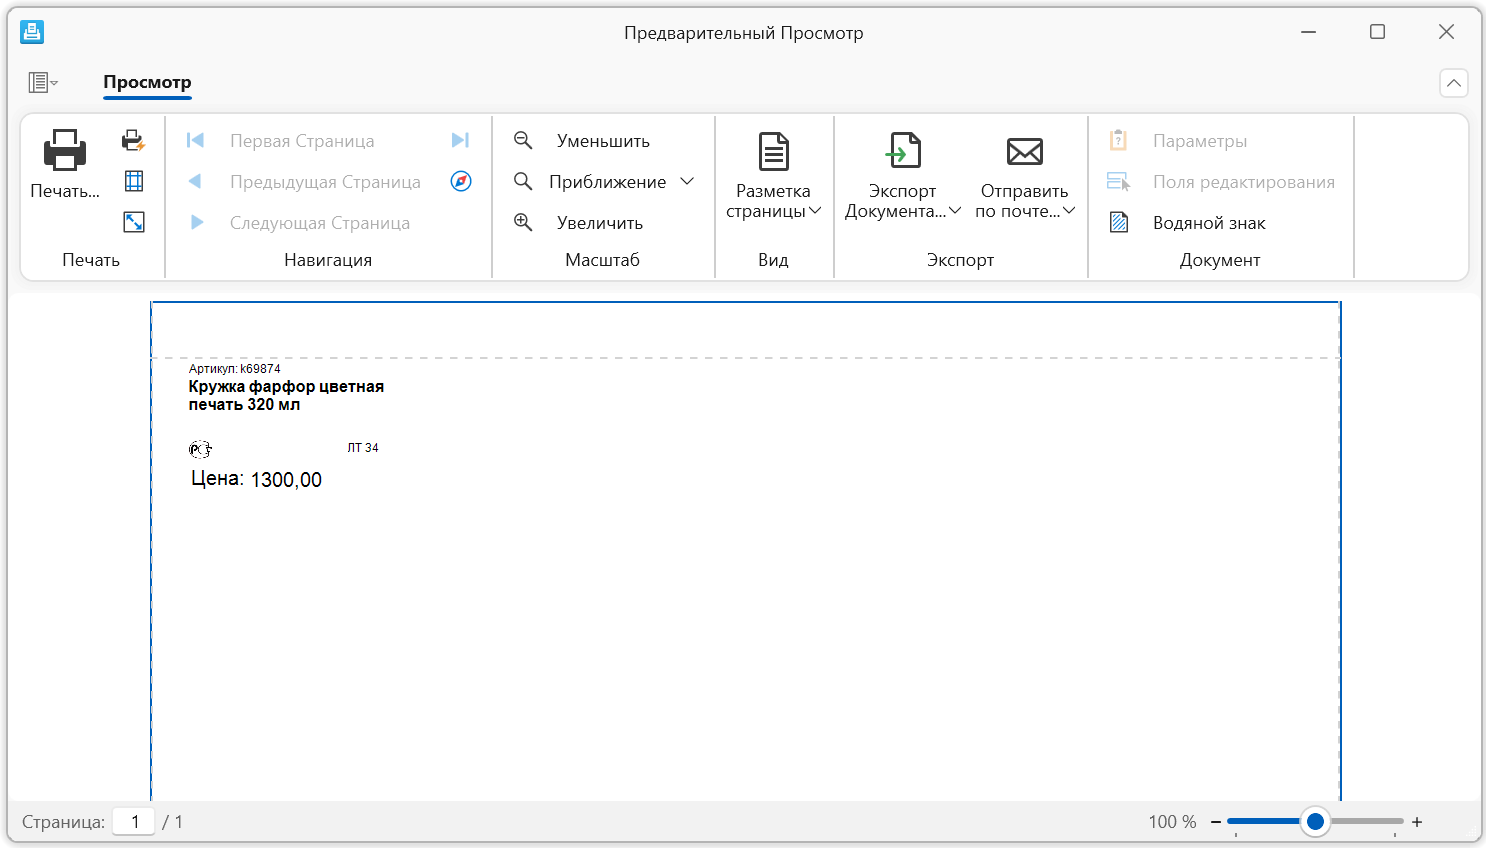The width and height of the screenshot is (1486, 848).
Task: Click Предыдущая Страница button
Action: coord(325,182)
